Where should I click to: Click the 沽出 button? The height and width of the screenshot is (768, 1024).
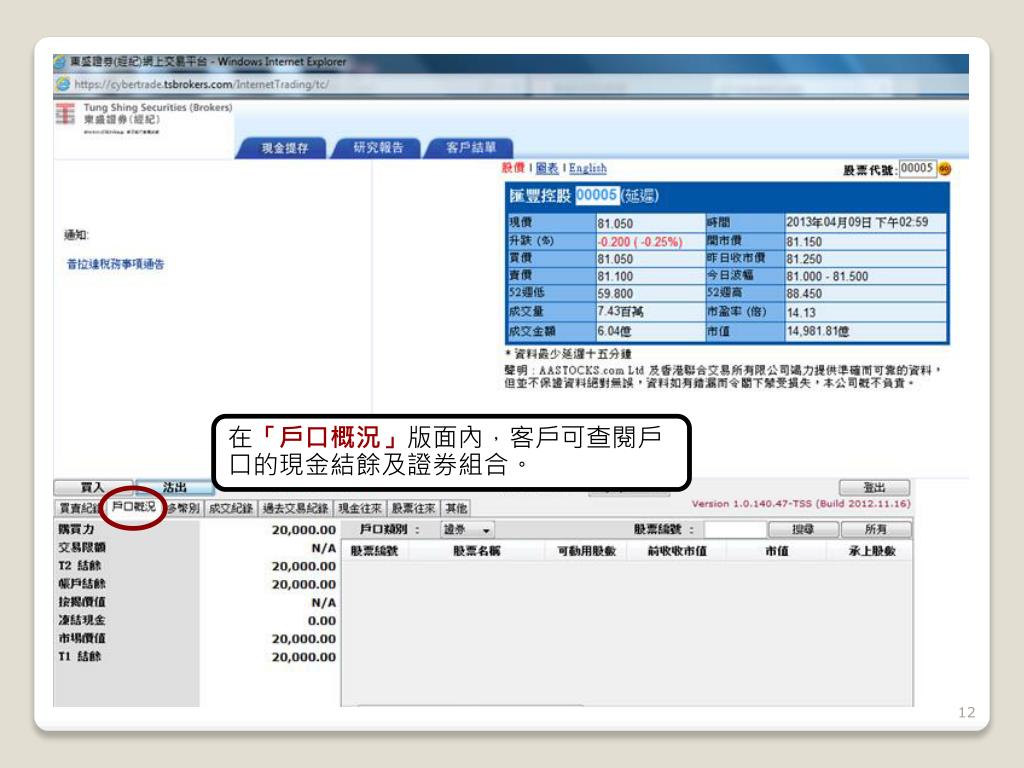(174, 487)
